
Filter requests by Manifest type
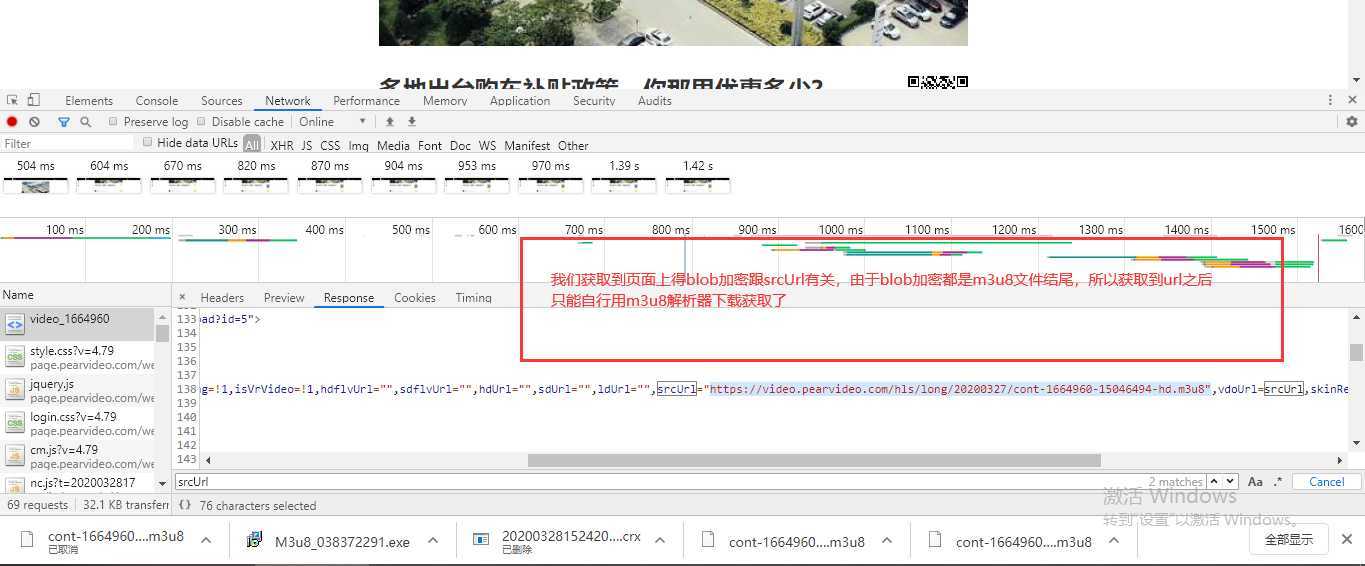pyautogui.click(x=527, y=146)
